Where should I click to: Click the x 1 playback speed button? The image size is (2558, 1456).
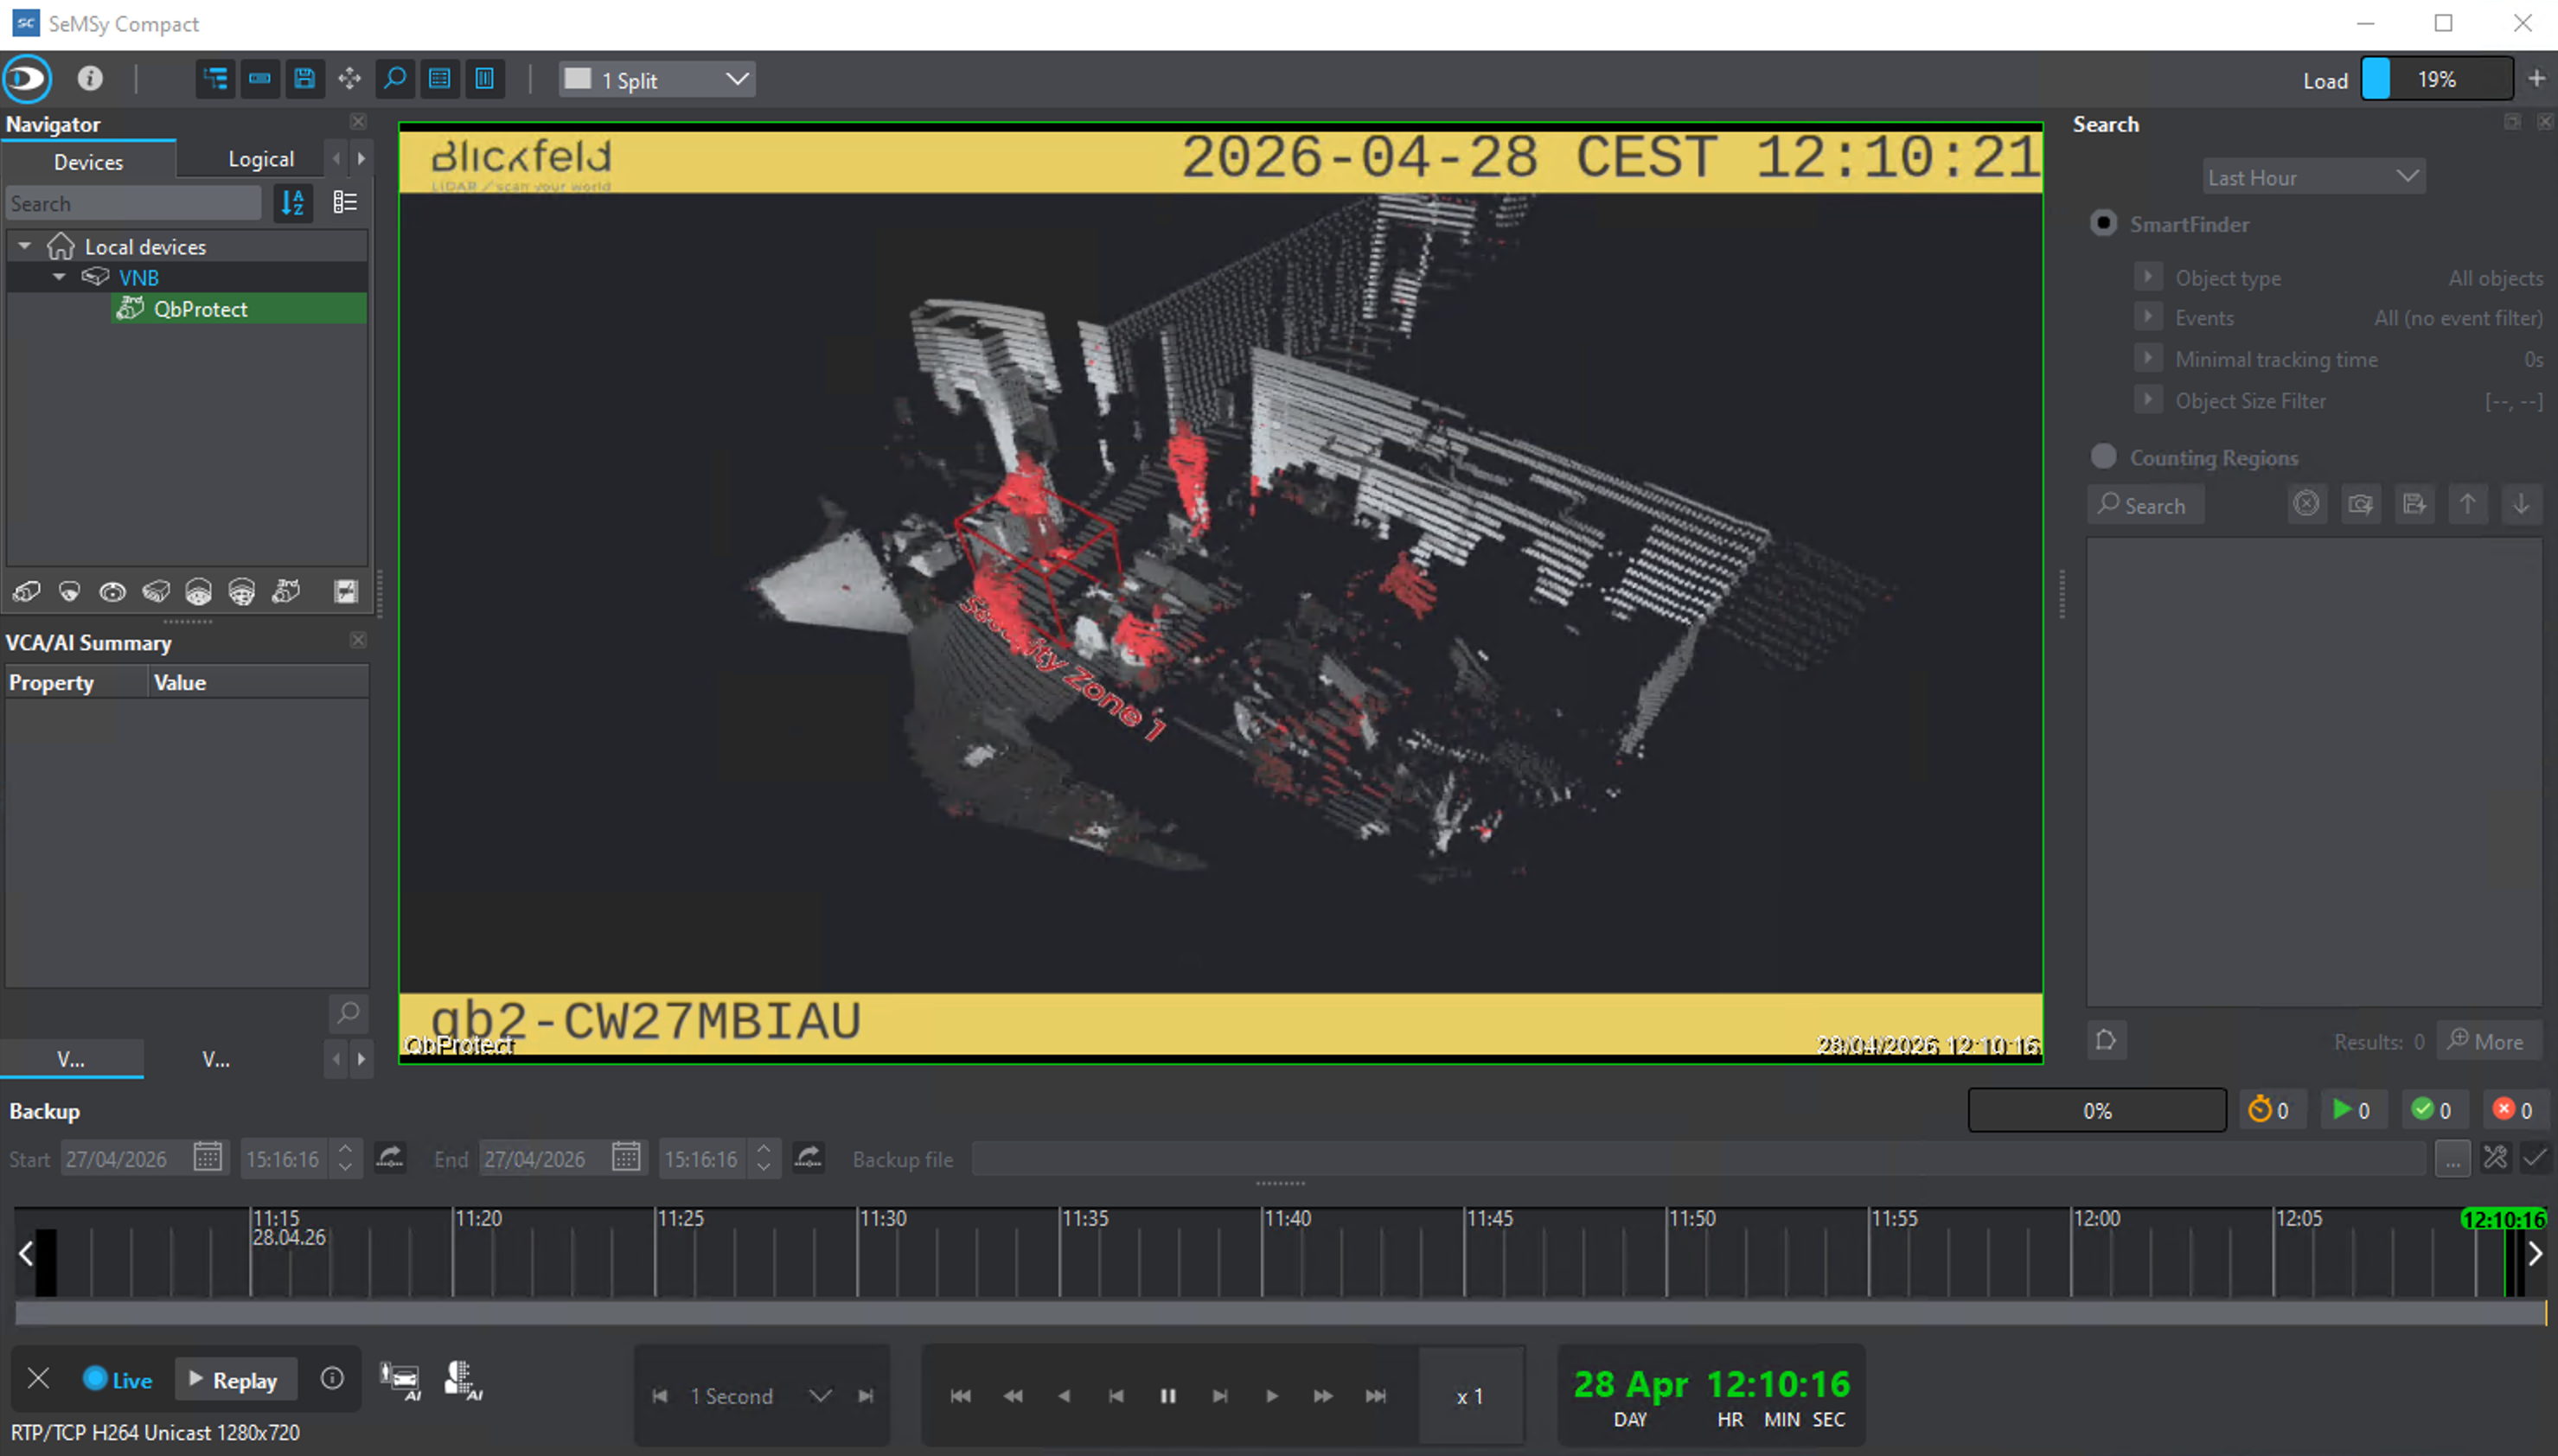(x=1470, y=1396)
